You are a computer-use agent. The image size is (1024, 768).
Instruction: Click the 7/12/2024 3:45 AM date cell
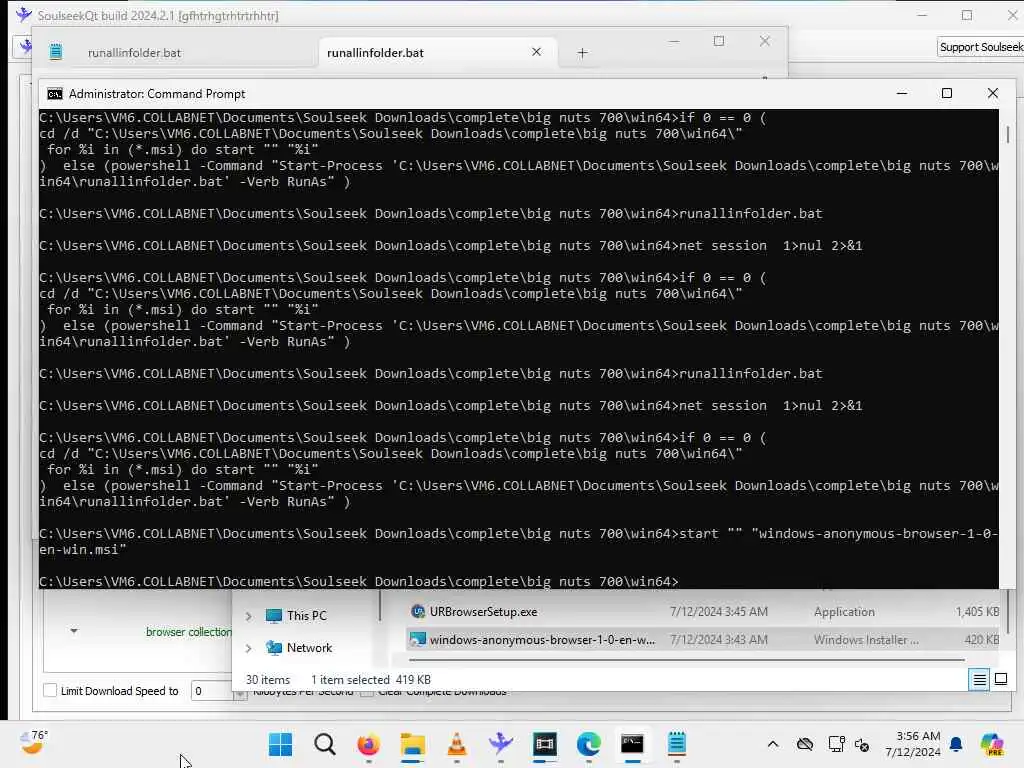718,612
